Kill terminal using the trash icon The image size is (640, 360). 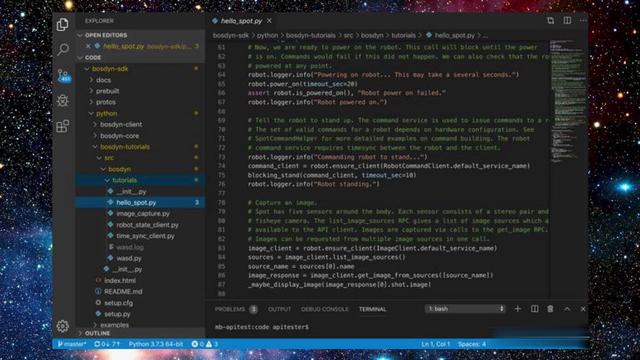pyautogui.click(x=550, y=309)
